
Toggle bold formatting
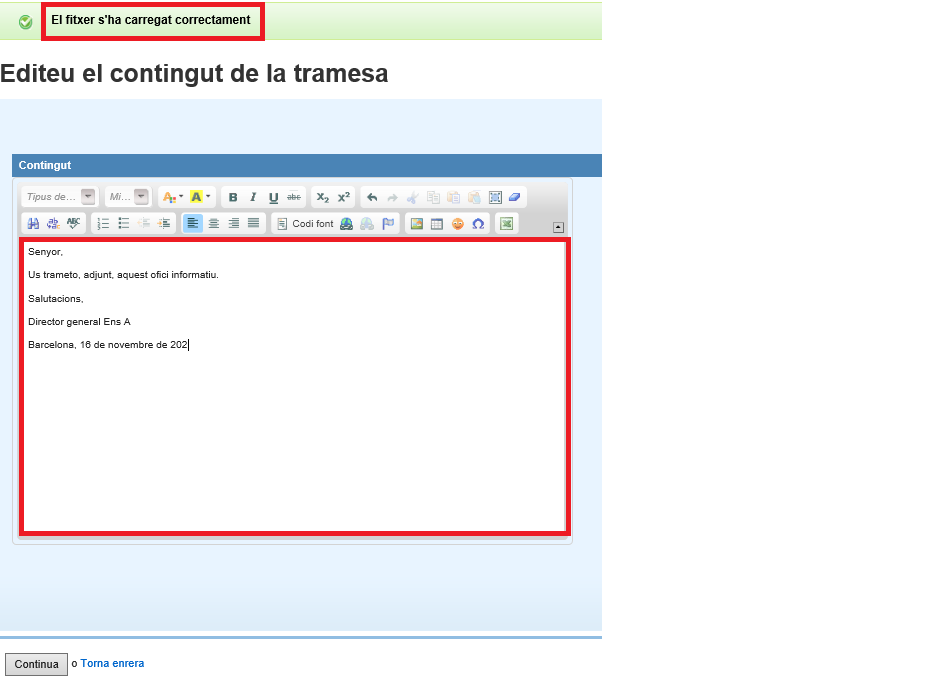tap(233, 198)
